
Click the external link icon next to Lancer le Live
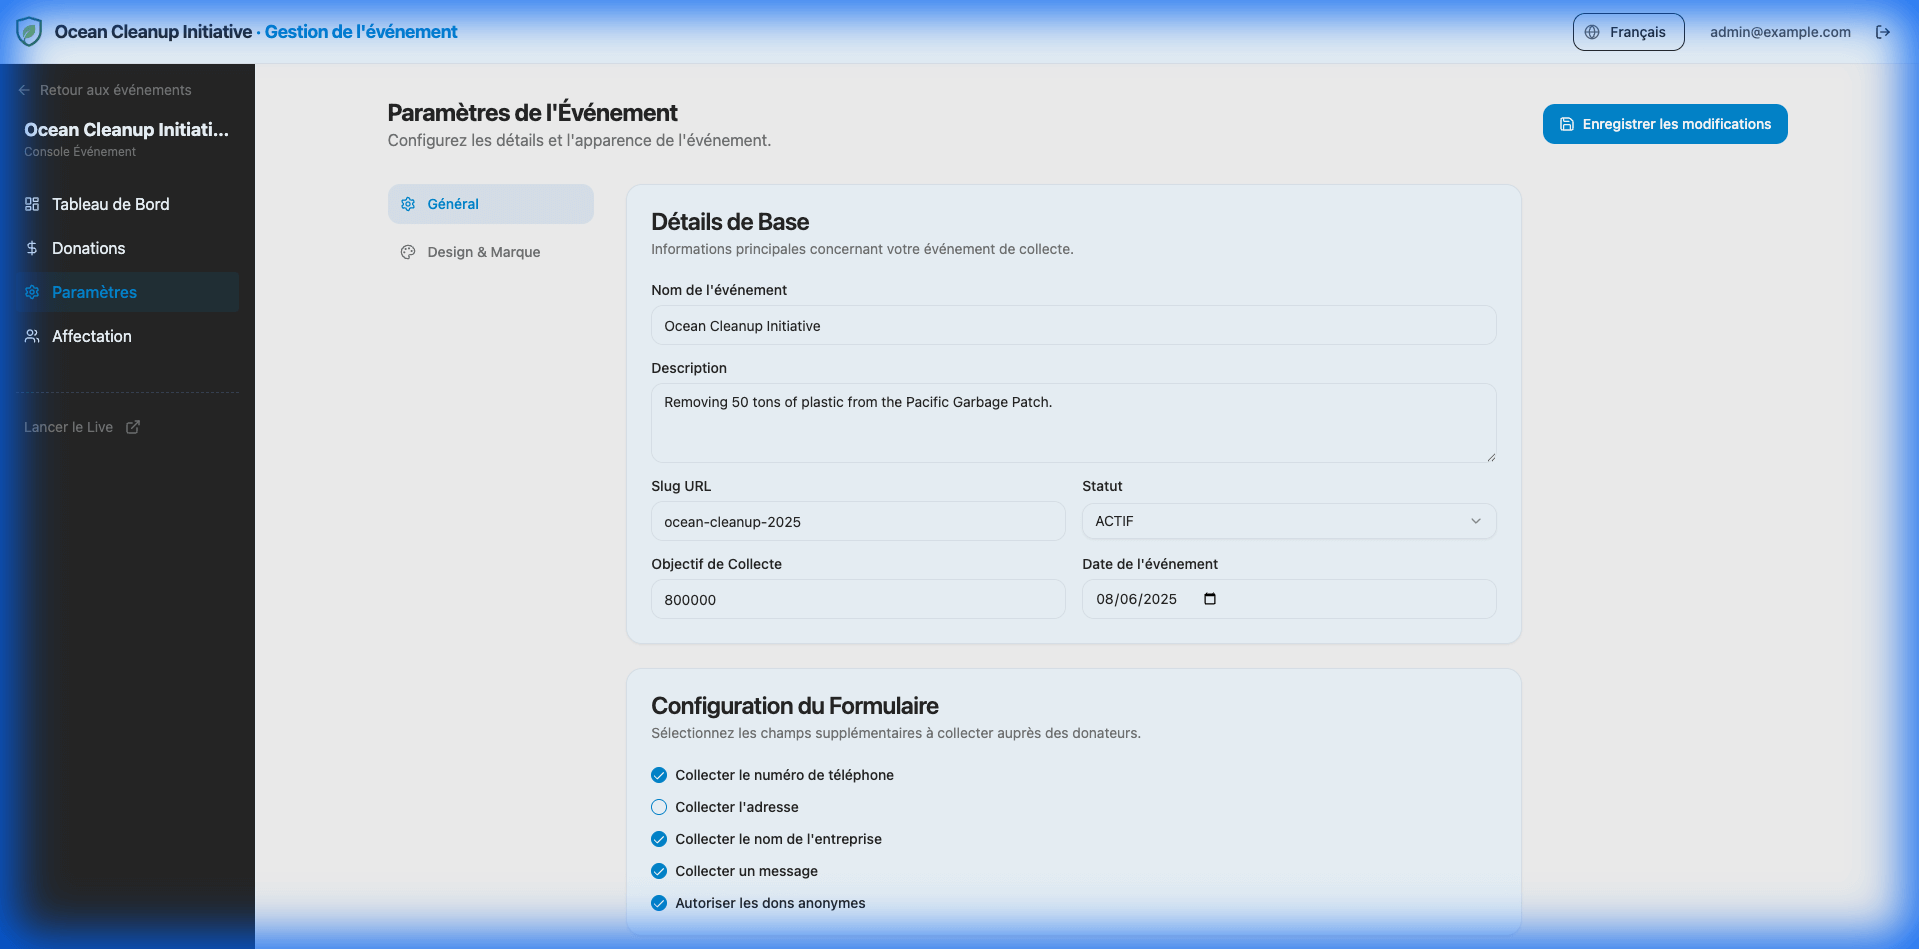point(133,426)
